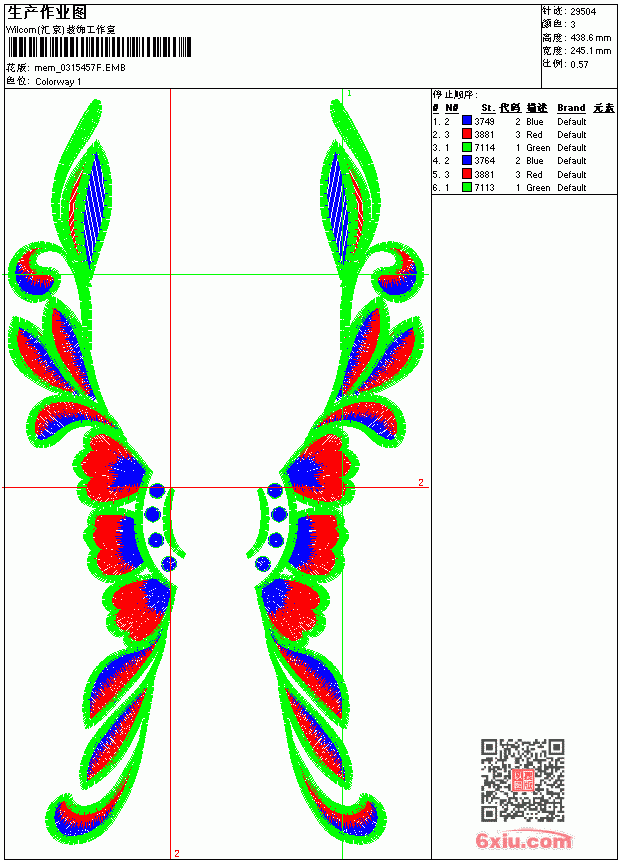
Task: Click the height value 438.6 mm
Action: (x=591, y=38)
